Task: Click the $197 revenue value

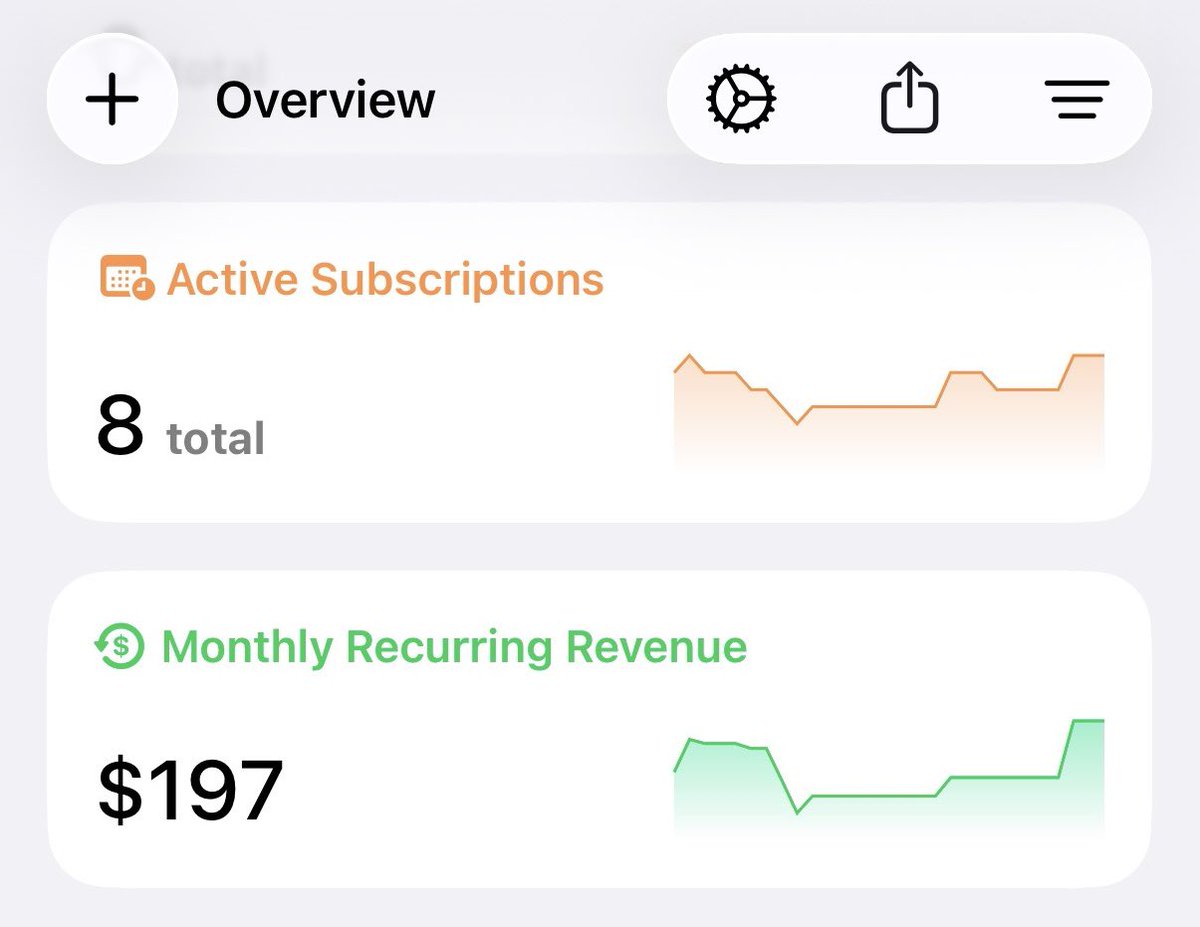Action: coord(190,790)
